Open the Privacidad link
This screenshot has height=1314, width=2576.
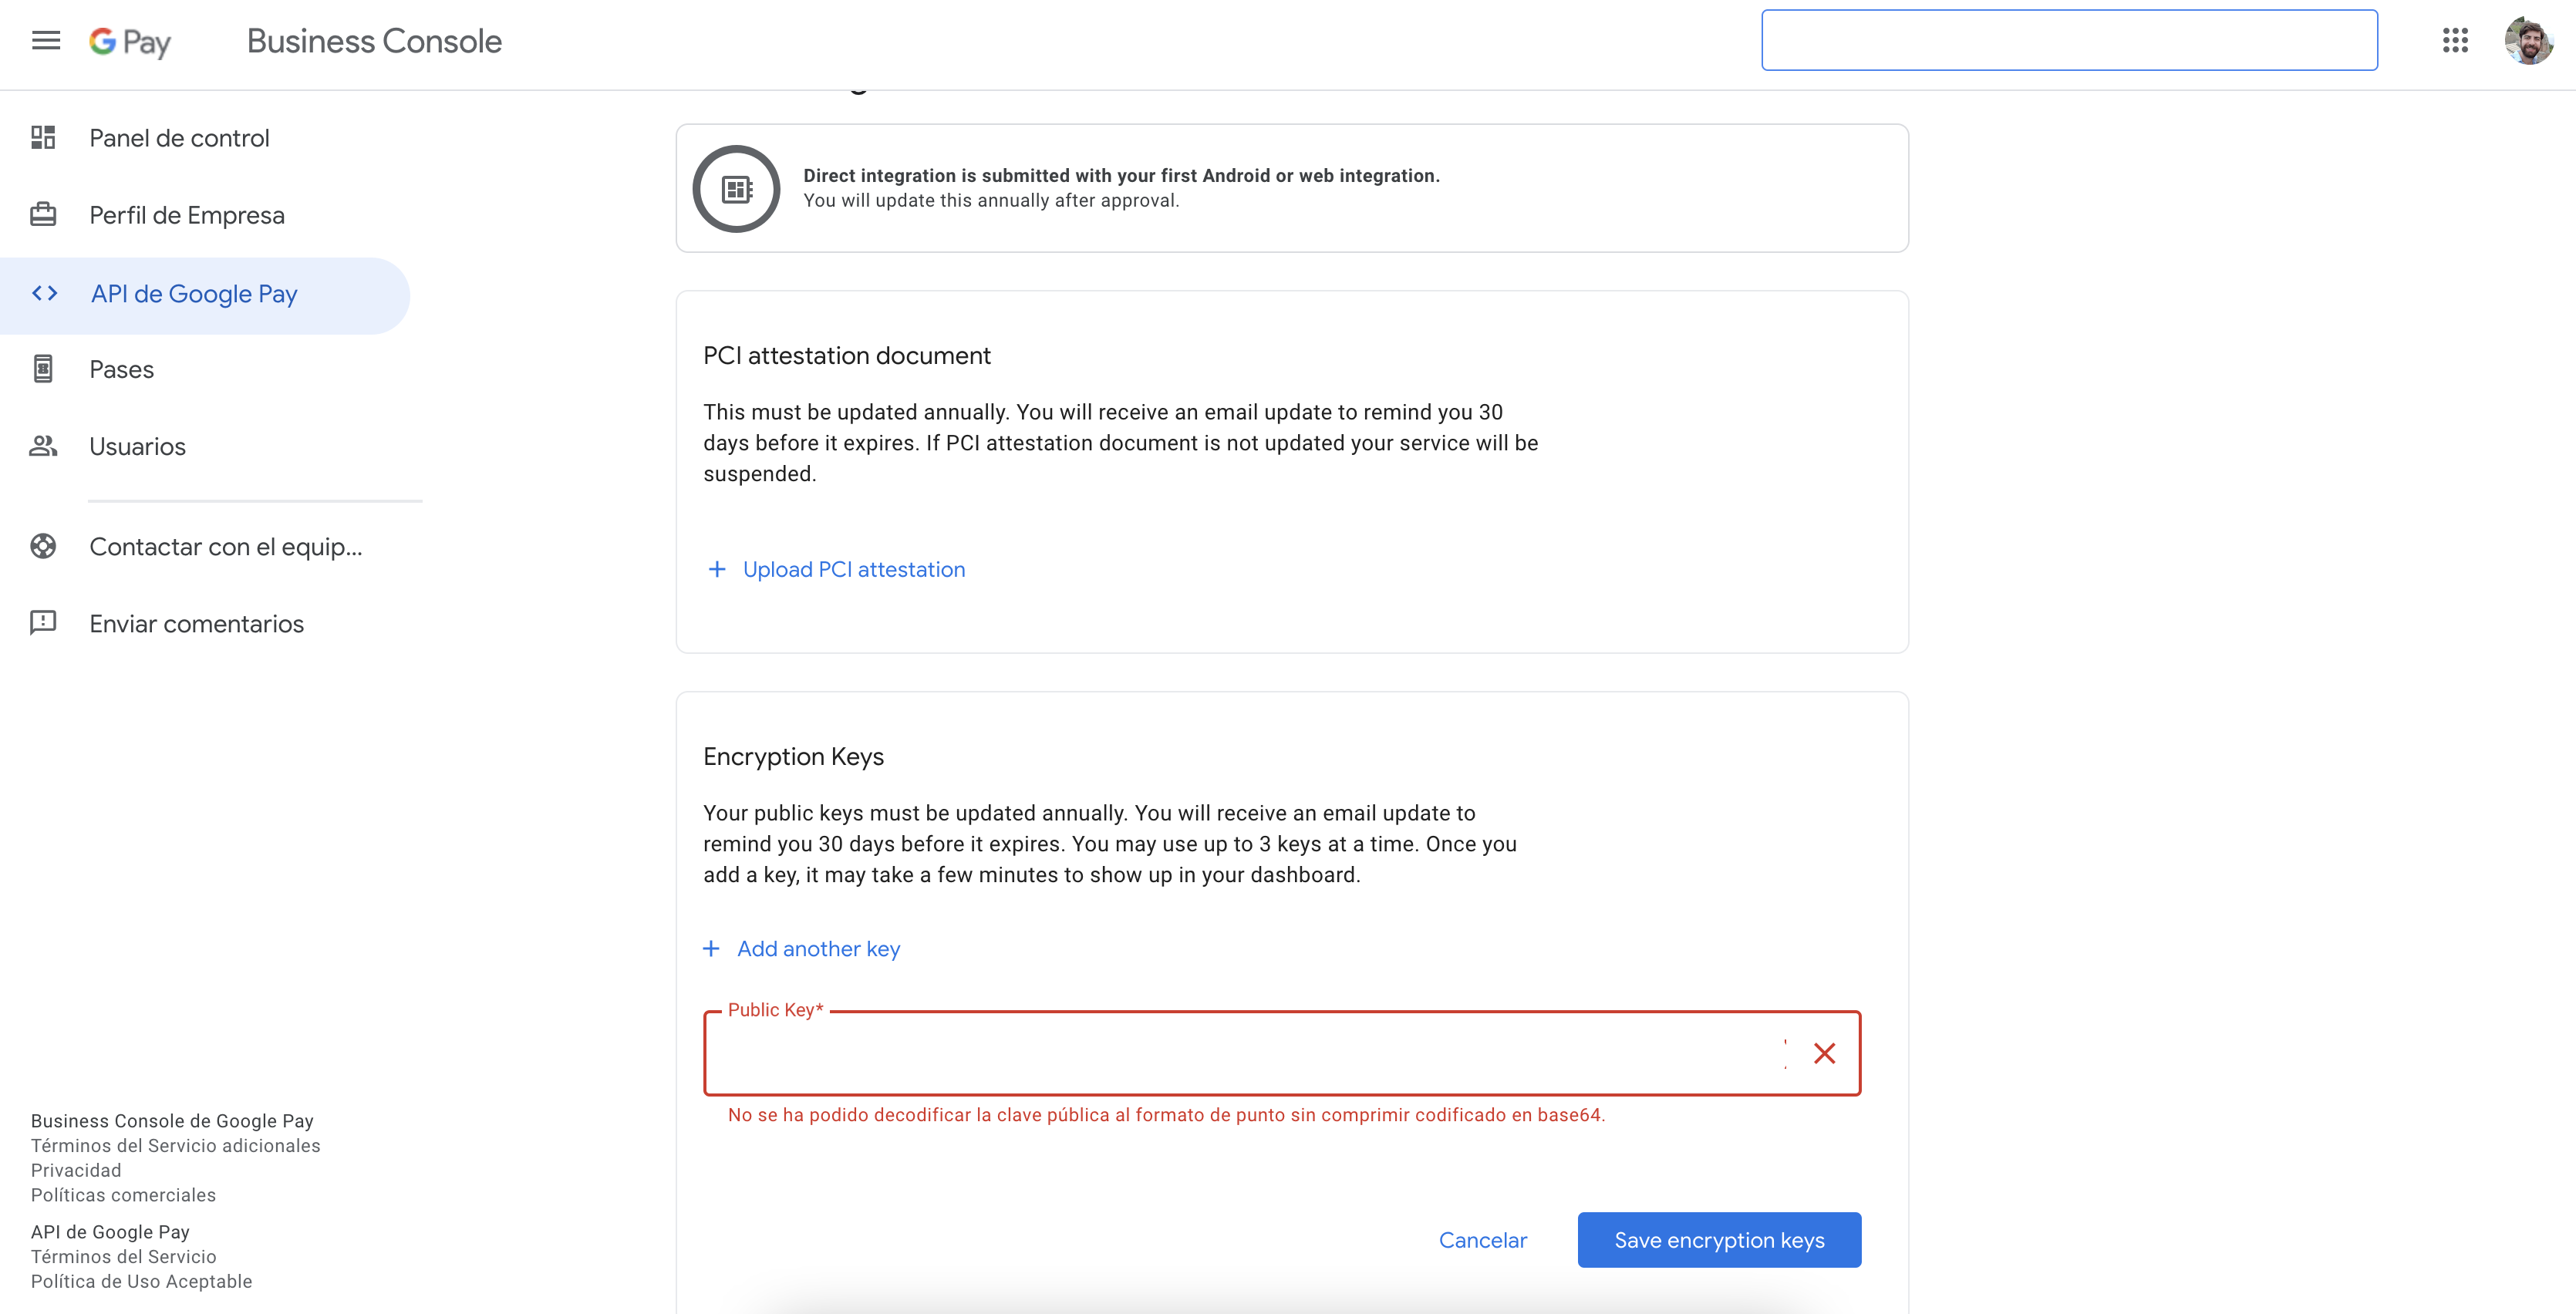point(76,1170)
